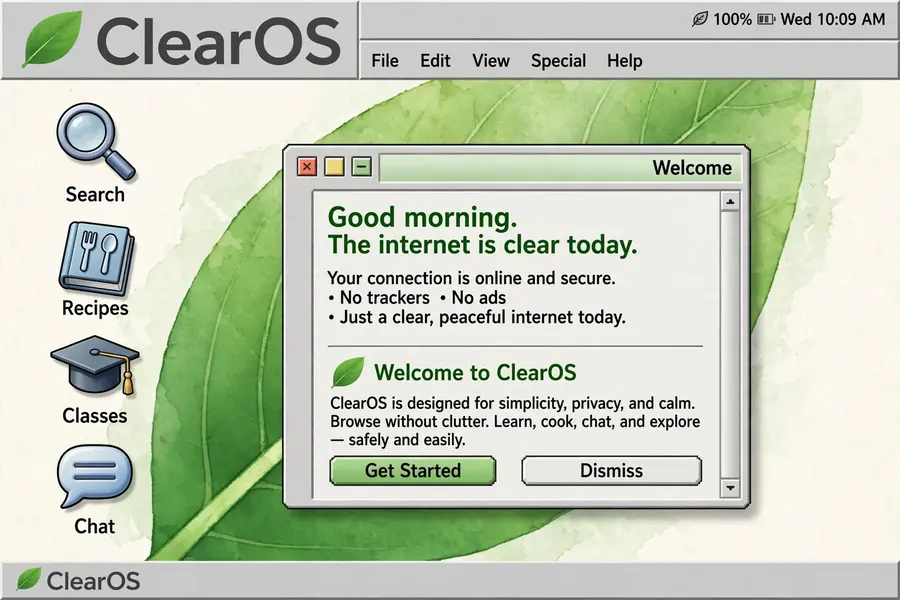Click the ClearOS leaf logo in header

(52, 39)
